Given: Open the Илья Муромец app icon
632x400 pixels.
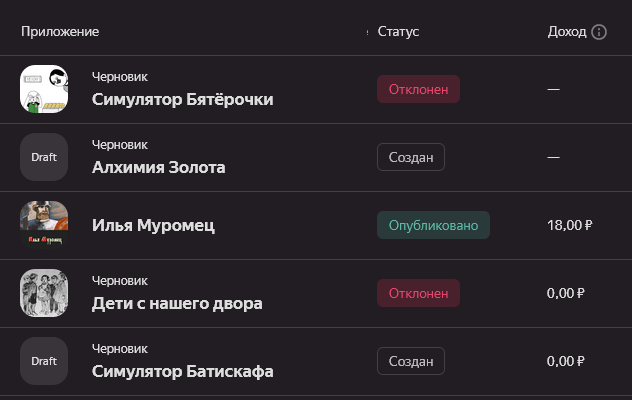Looking at the screenshot, I should click(44, 225).
